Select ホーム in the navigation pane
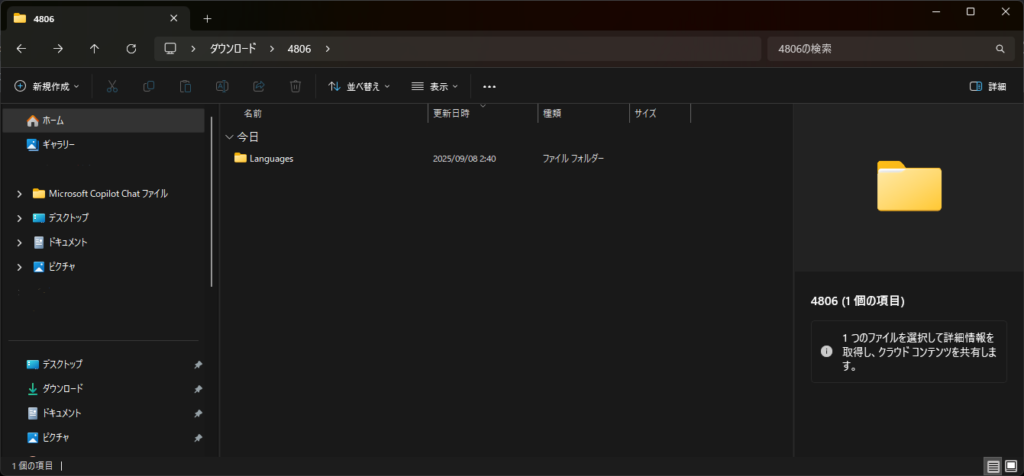 click(104, 121)
